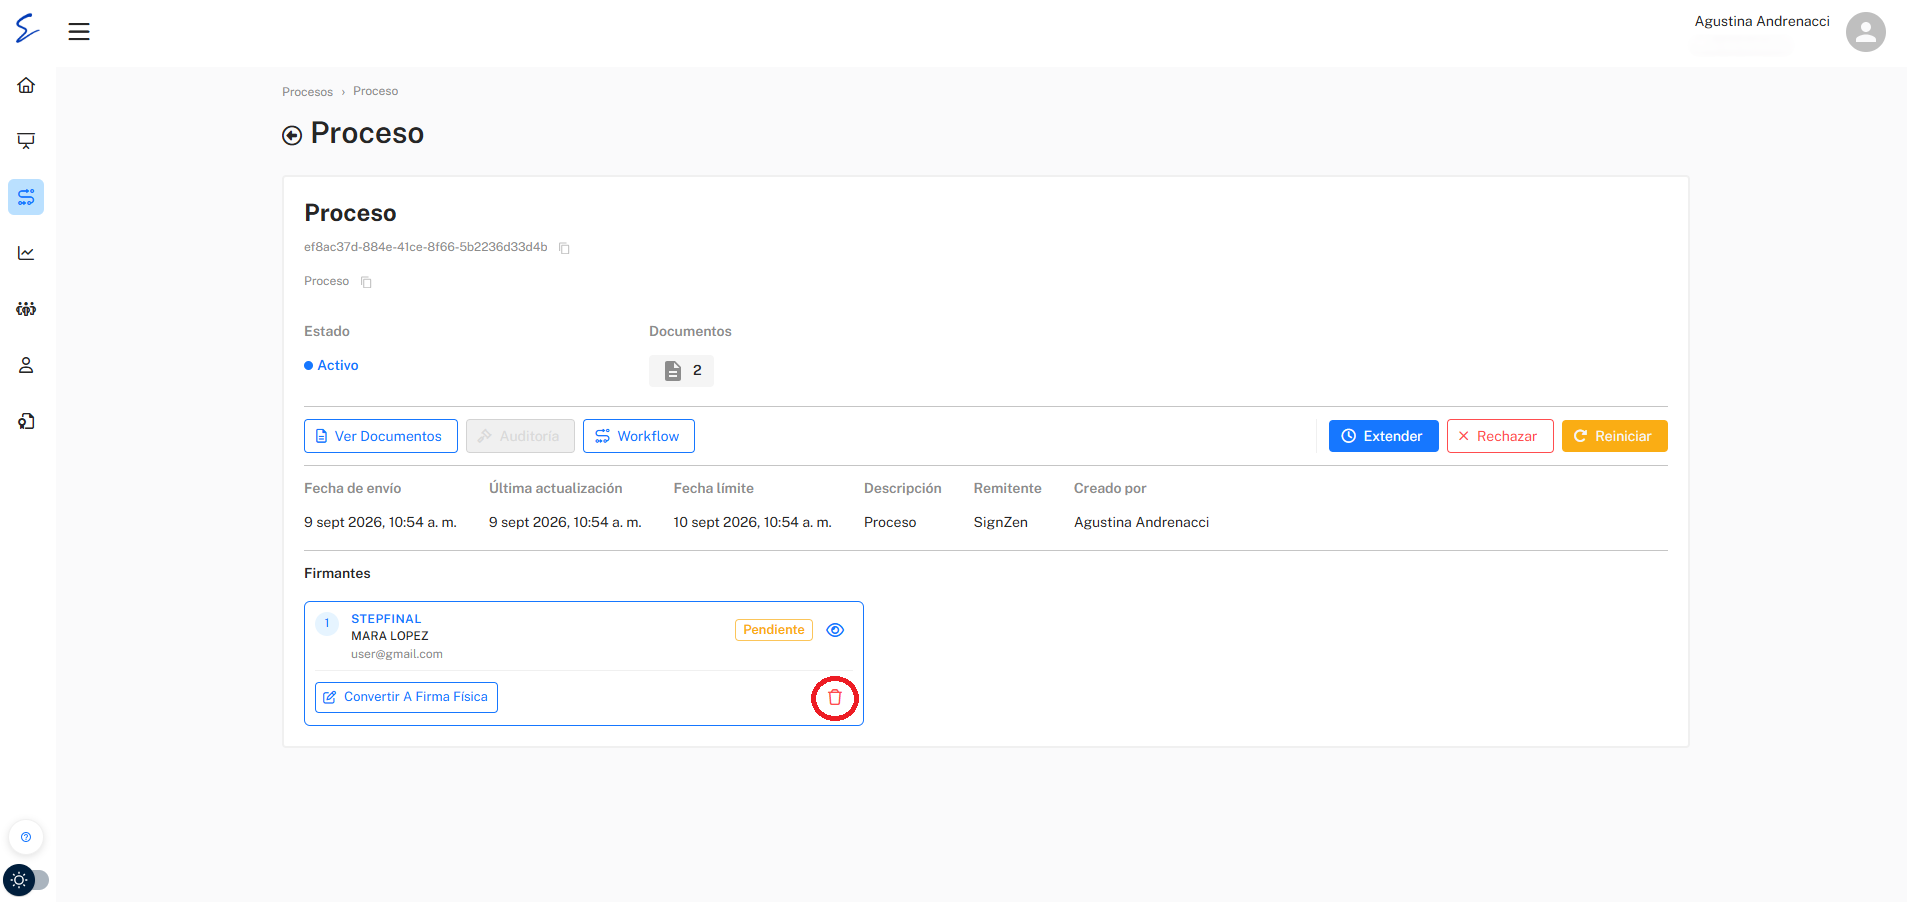
Task: Click MARA LOPEZ signer name
Action: (390, 636)
